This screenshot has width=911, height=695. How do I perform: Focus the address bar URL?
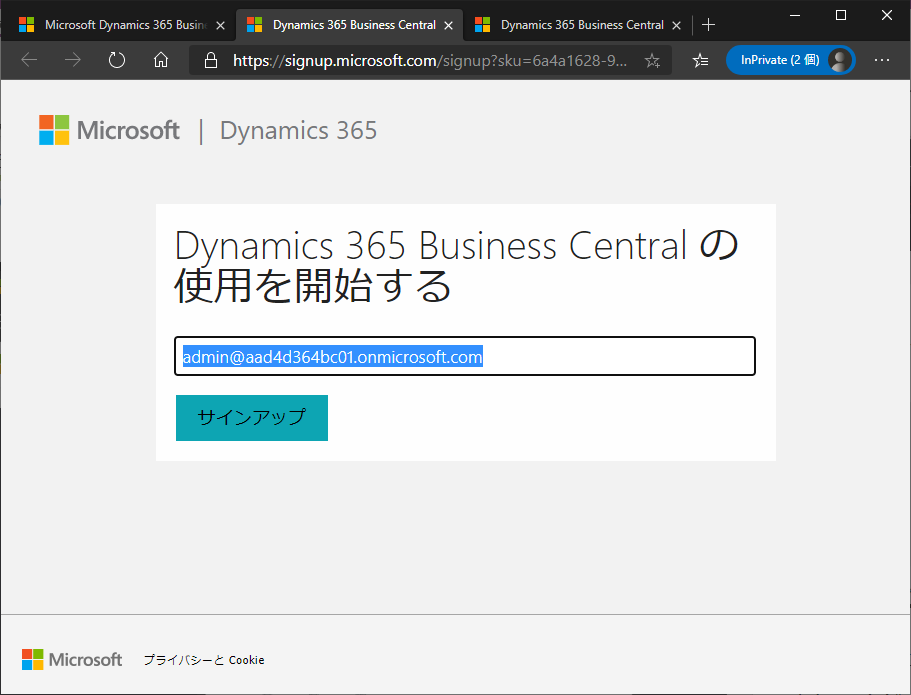(x=430, y=60)
